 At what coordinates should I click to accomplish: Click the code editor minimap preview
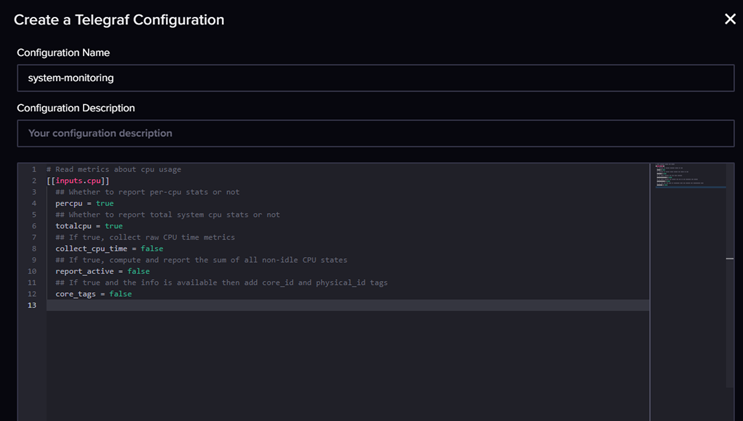[x=689, y=175]
